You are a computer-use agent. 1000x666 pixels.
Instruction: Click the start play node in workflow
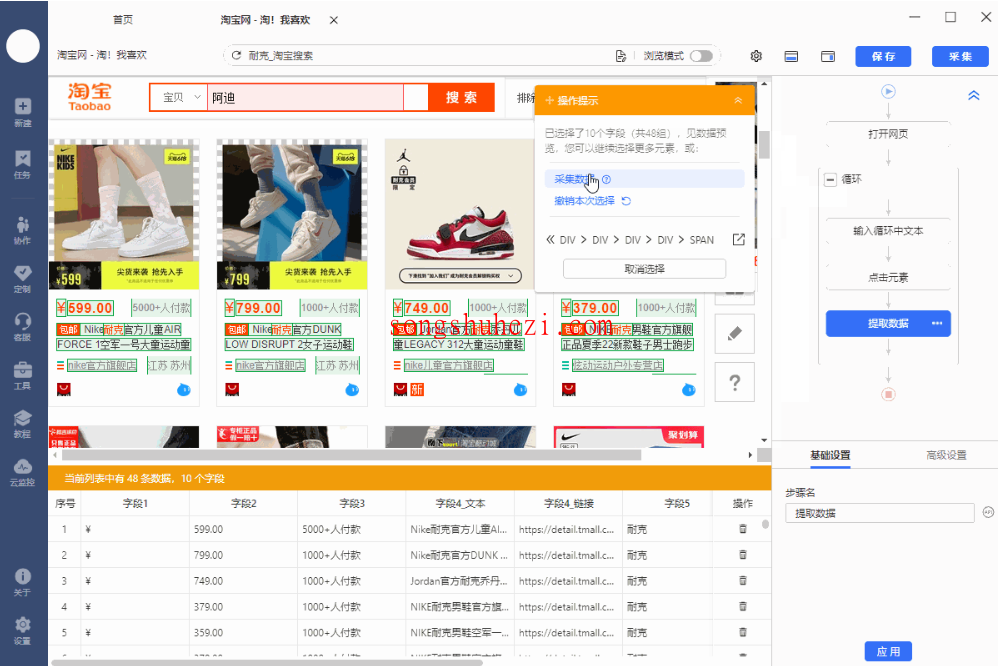coord(888,91)
